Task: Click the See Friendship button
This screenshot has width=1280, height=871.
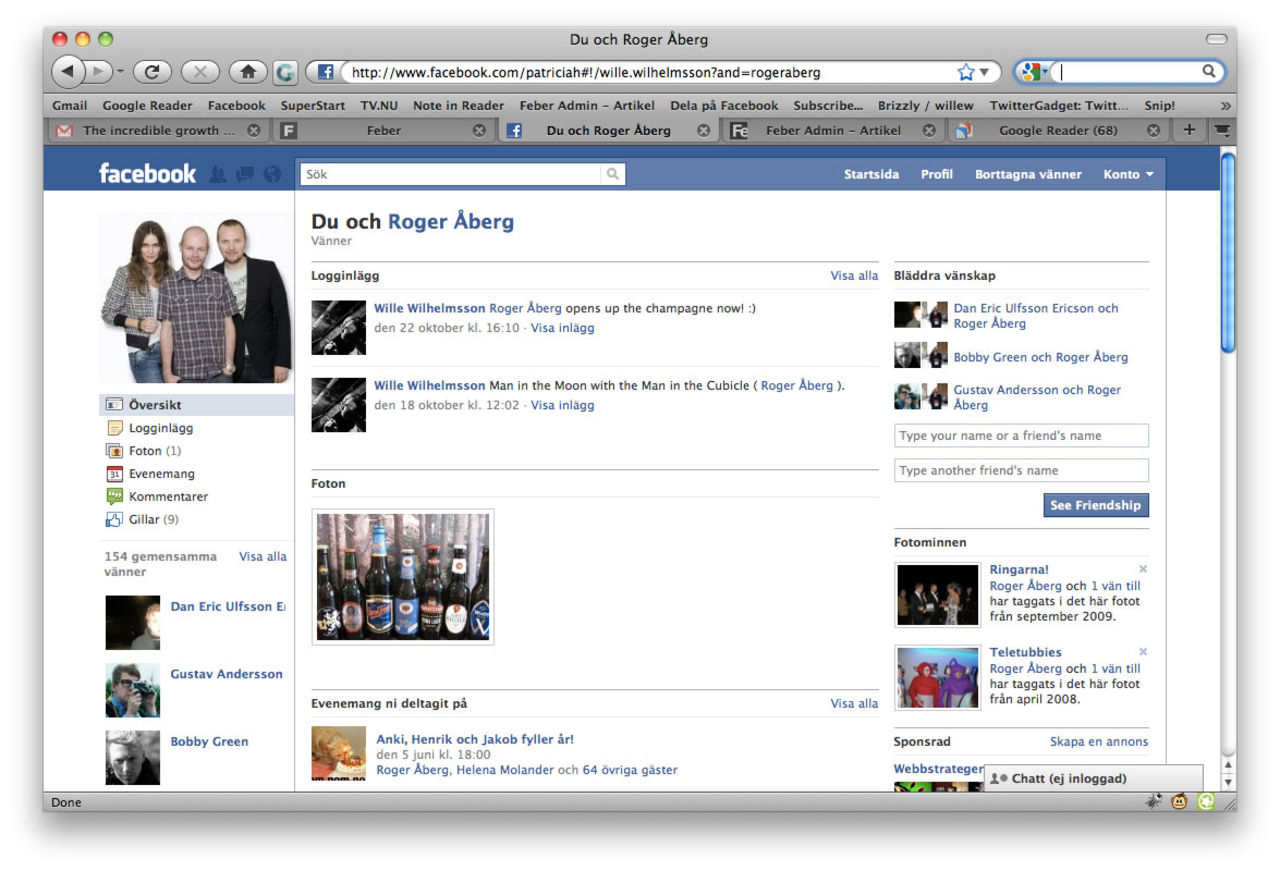Action: click(1096, 505)
